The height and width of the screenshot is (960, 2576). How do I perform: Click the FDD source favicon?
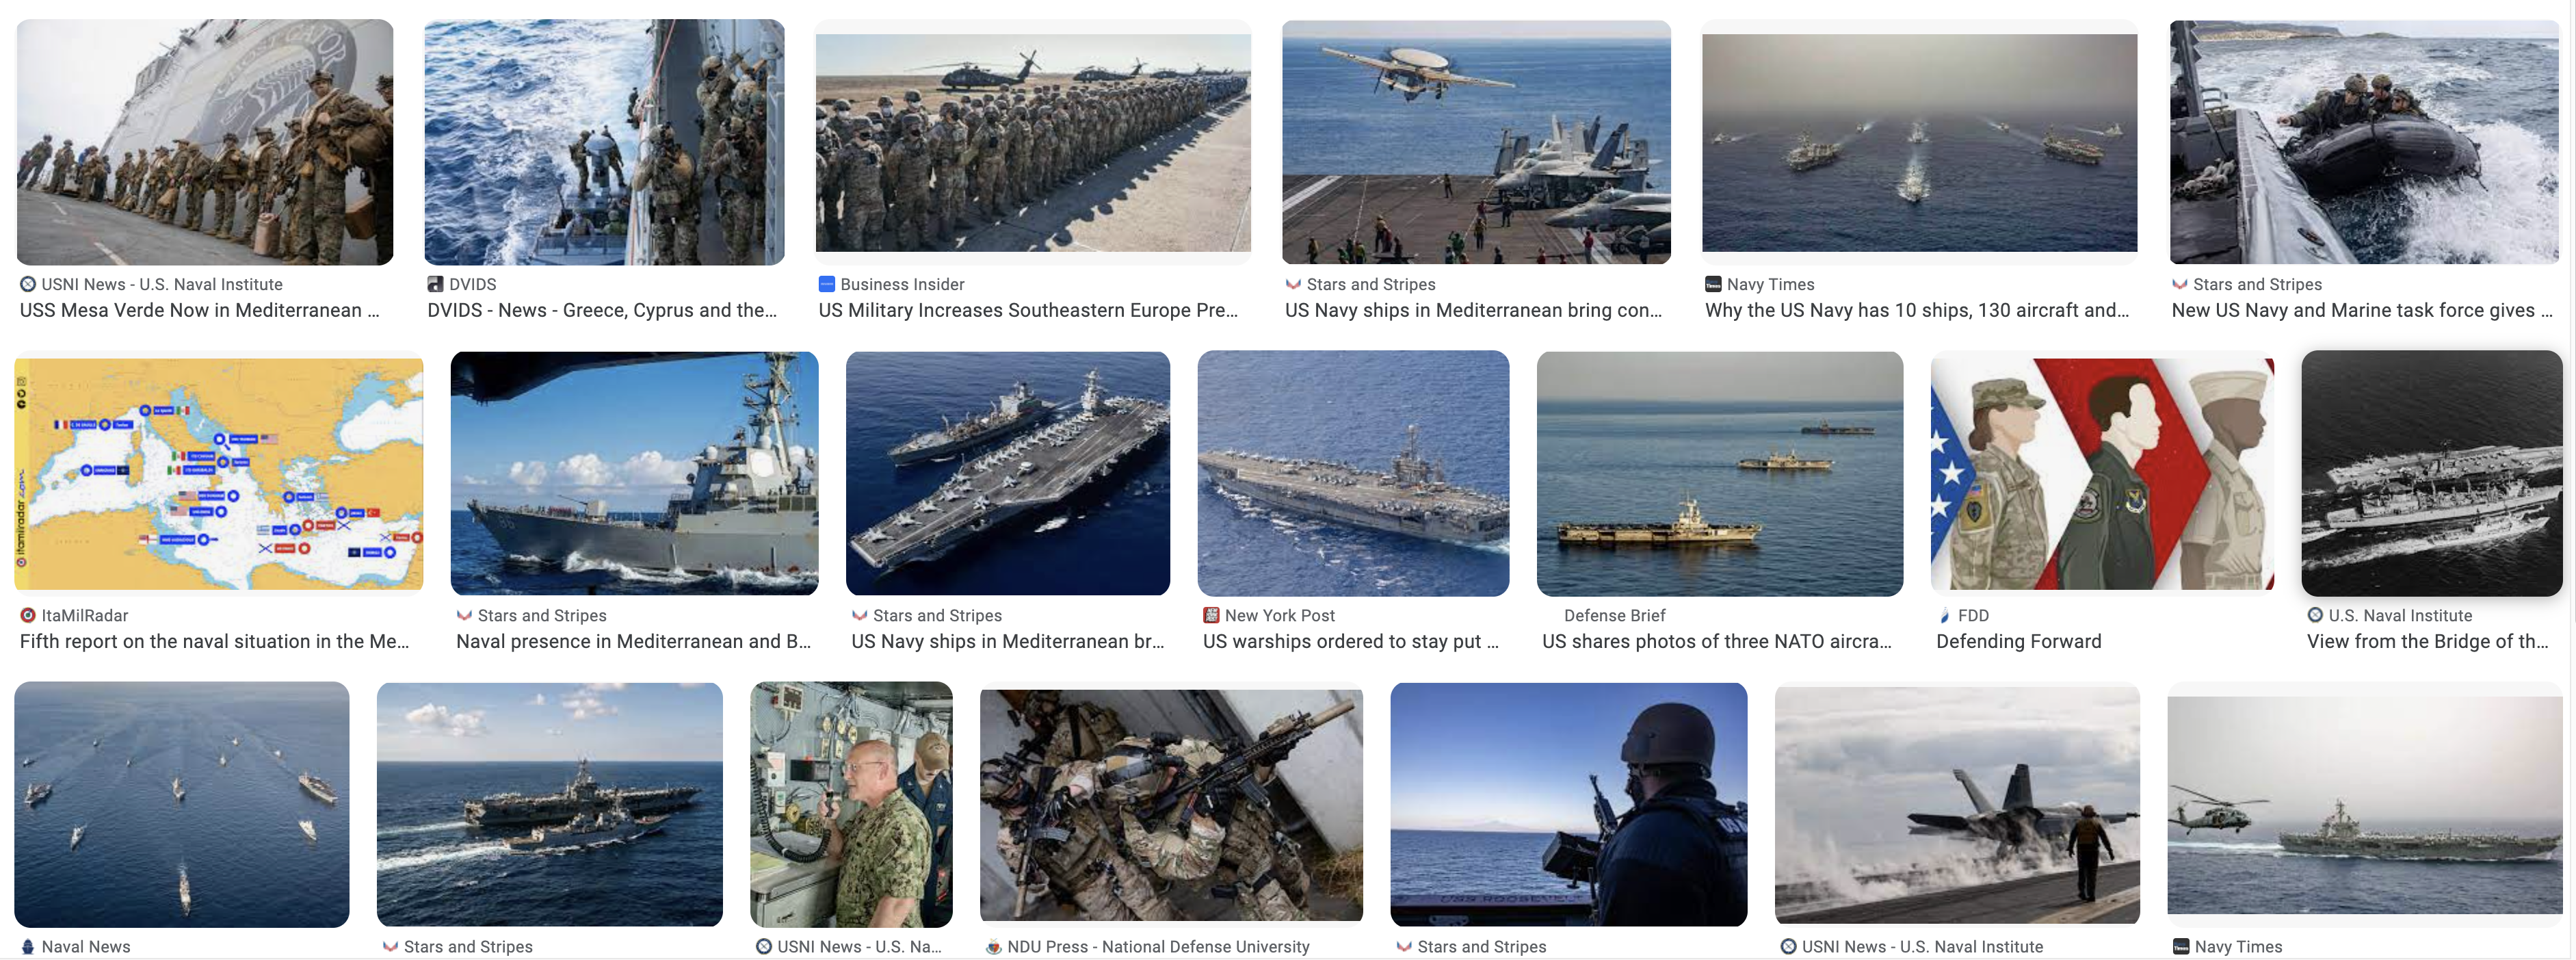(1944, 615)
